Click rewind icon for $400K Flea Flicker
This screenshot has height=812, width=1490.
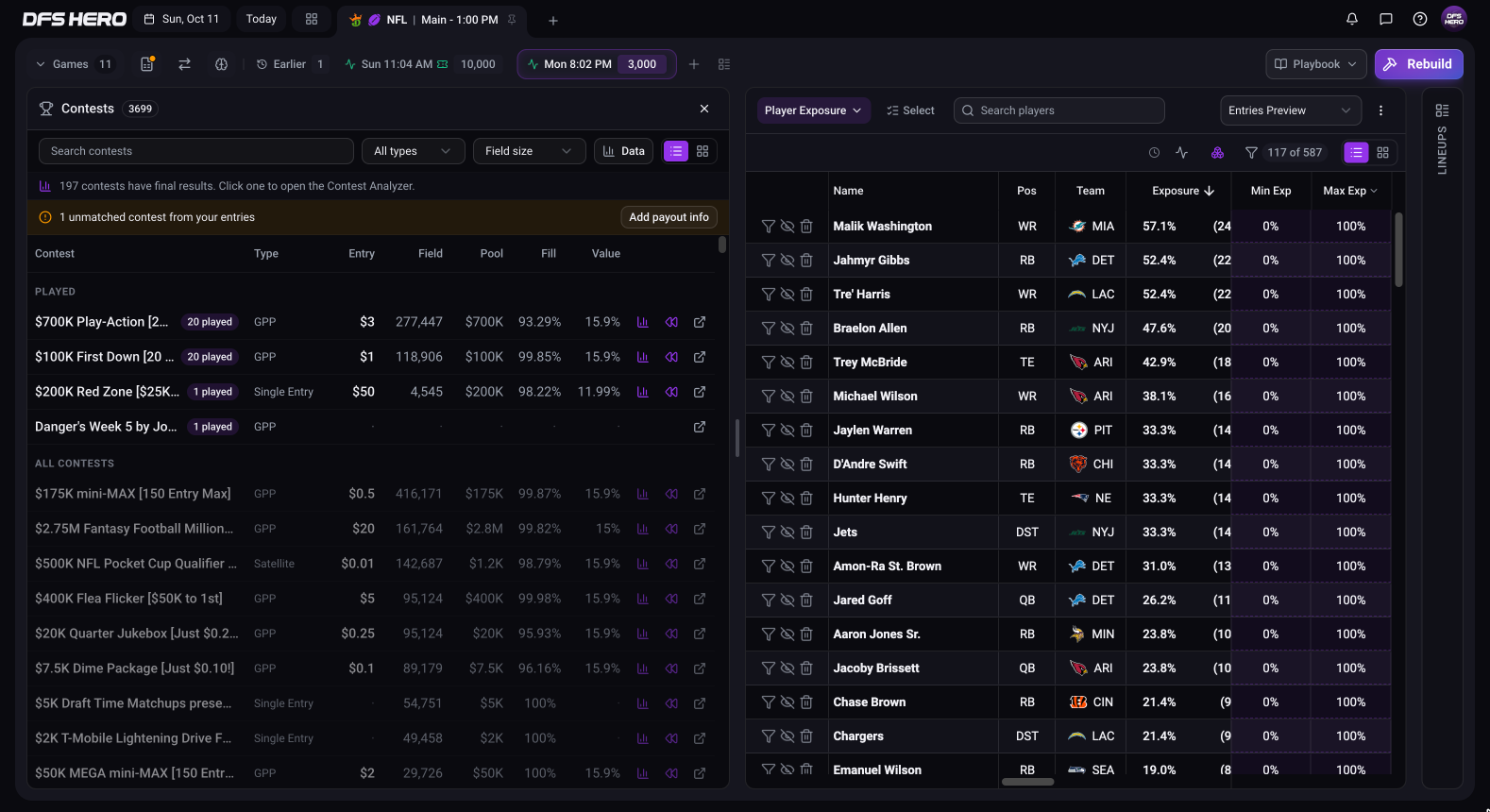point(672,598)
